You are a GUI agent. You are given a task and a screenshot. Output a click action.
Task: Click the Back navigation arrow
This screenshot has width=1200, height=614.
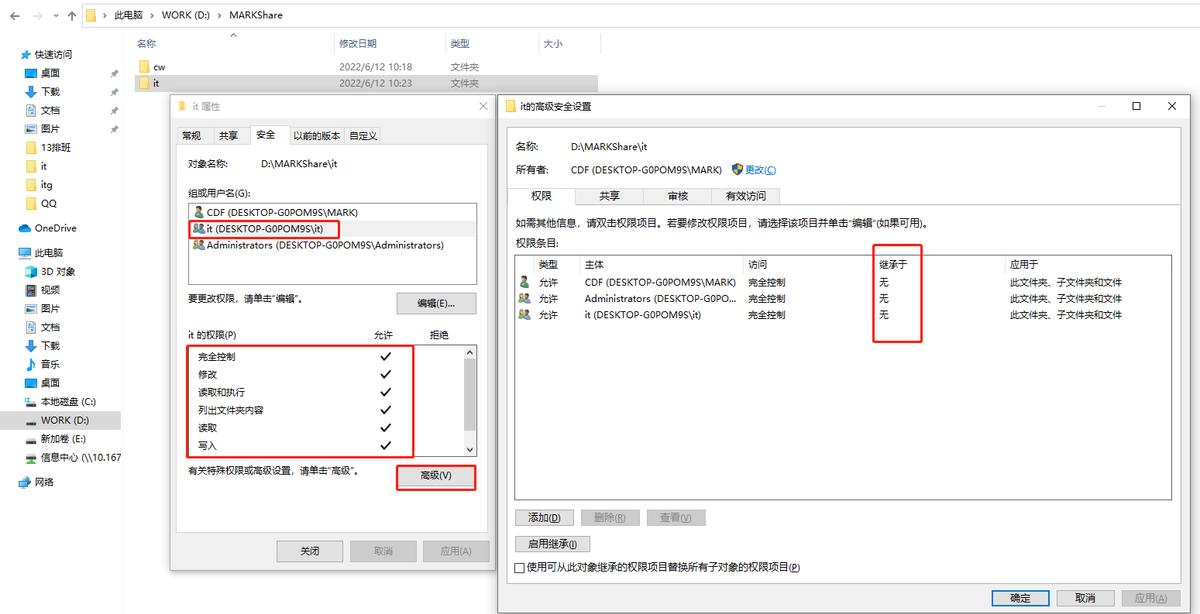click(x=14, y=14)
